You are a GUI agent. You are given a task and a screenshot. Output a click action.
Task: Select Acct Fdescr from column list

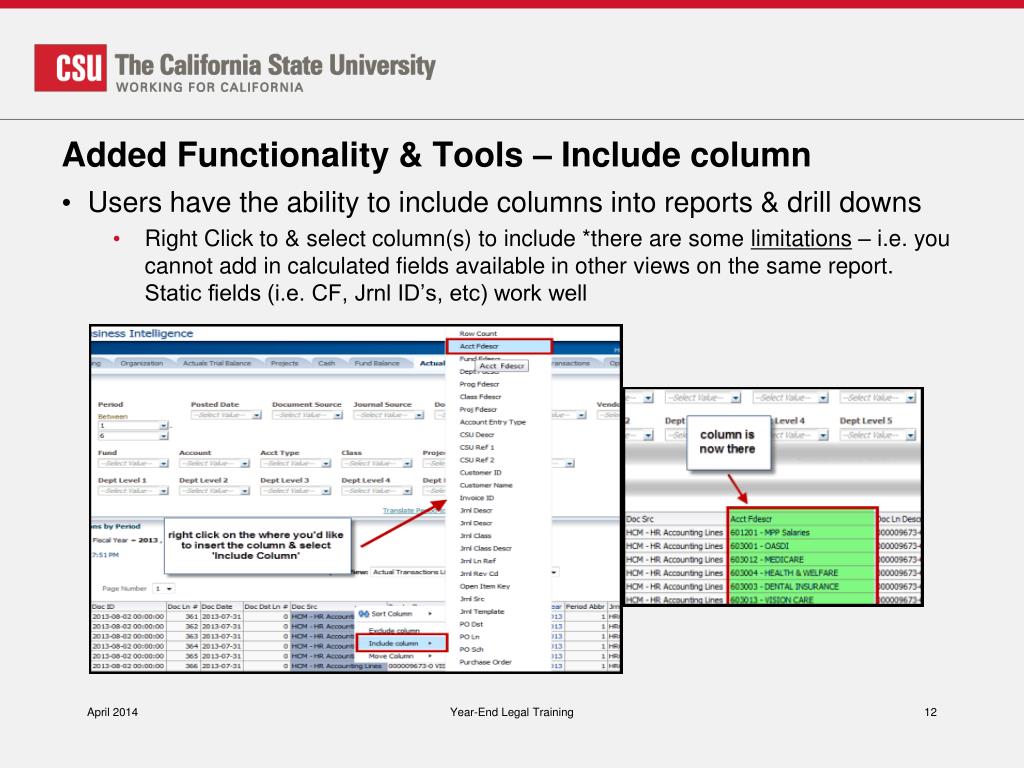[499, 346]
